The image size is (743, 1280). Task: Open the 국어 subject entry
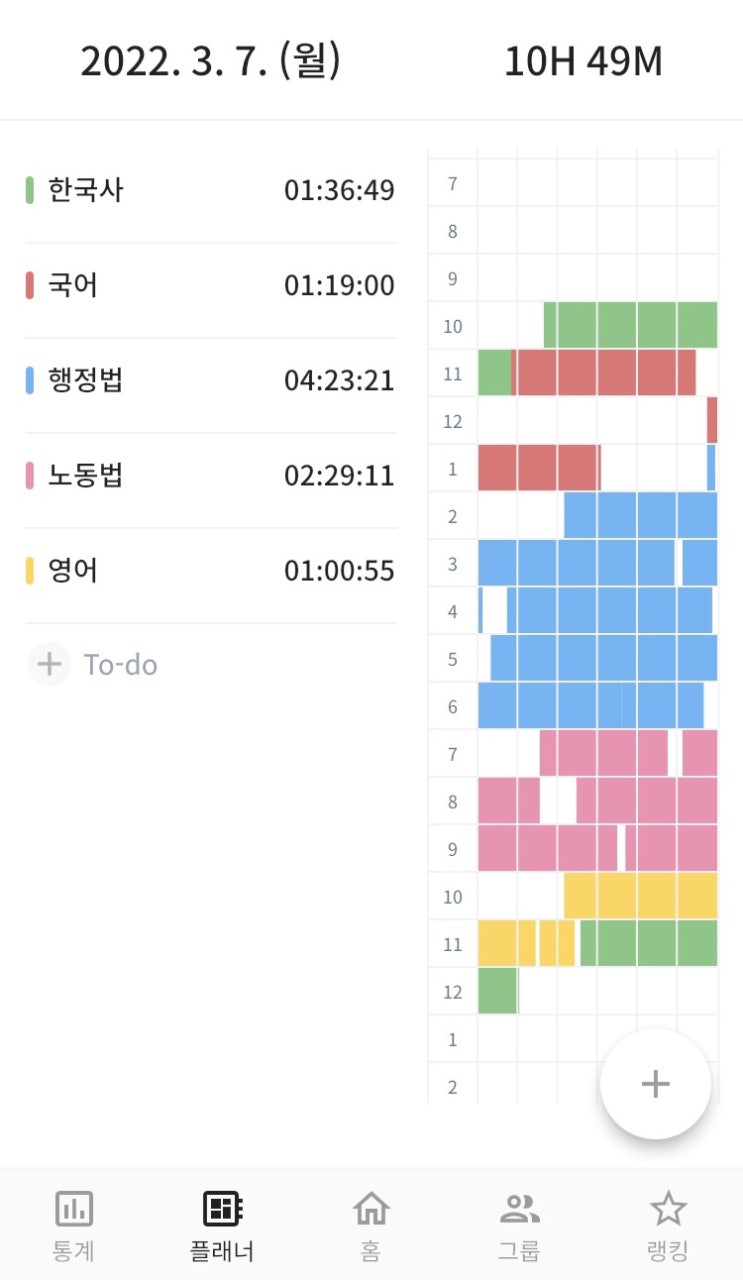click(211, 286)
